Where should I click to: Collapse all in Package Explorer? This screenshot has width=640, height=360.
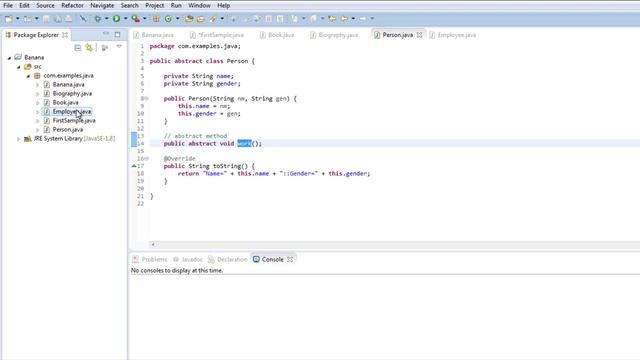pos(78,48)
